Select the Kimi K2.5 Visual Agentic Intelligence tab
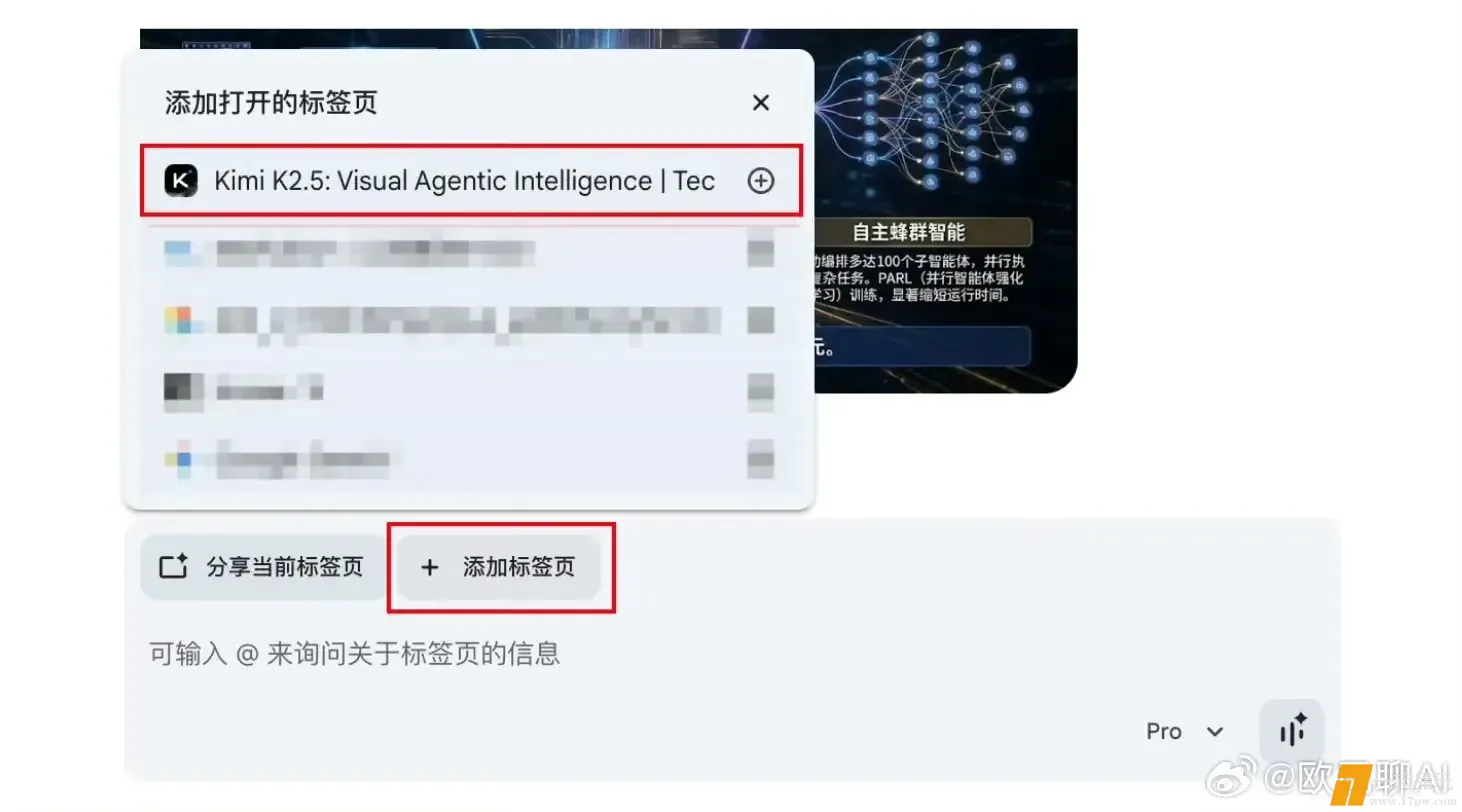Viewport: 1462px width, 812px height. tap(470, 181)
